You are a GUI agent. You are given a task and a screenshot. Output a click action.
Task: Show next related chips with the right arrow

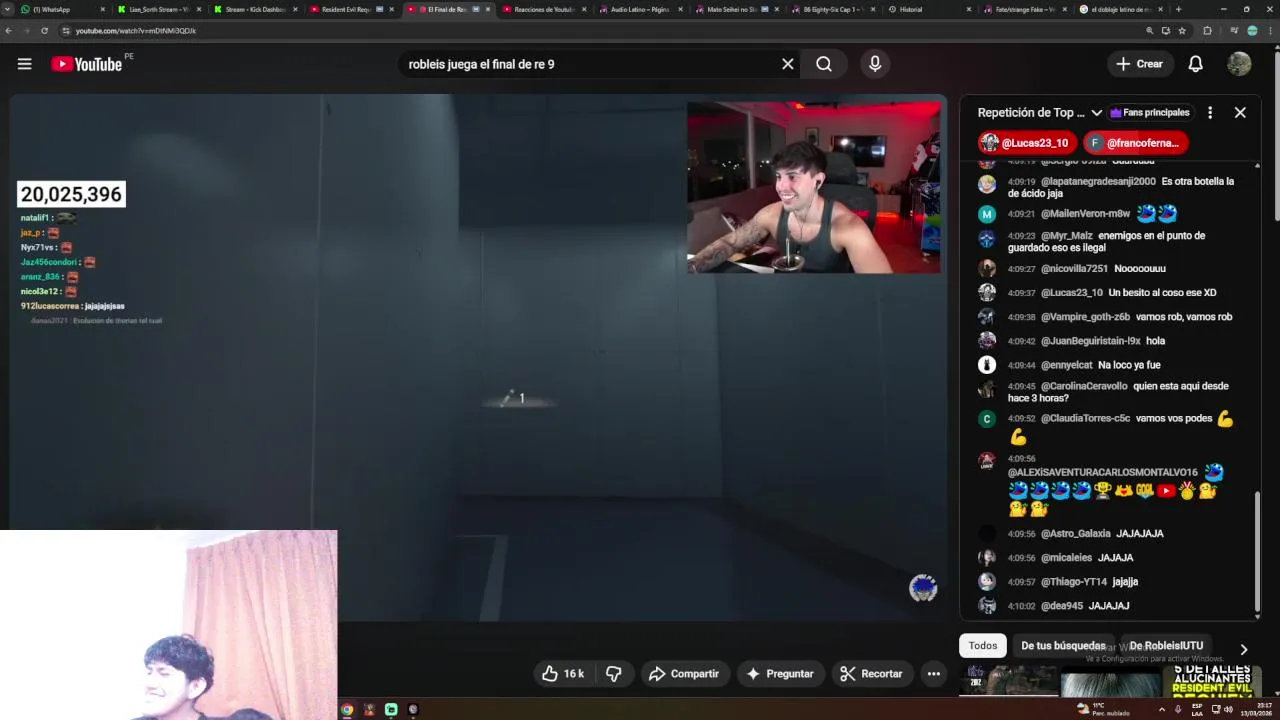pyautogui.click(x=1243, y=649)
